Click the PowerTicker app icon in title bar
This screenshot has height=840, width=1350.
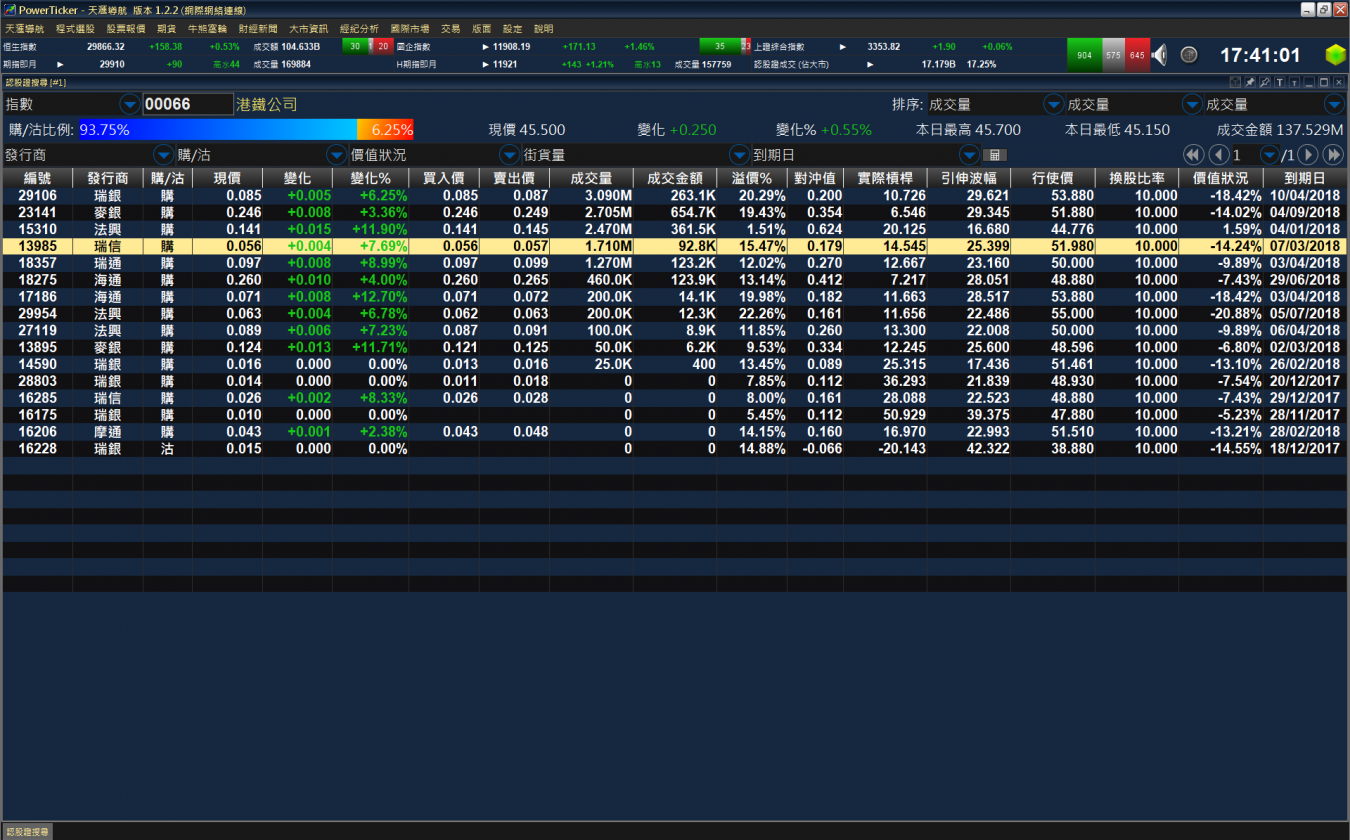pos(10,9)
